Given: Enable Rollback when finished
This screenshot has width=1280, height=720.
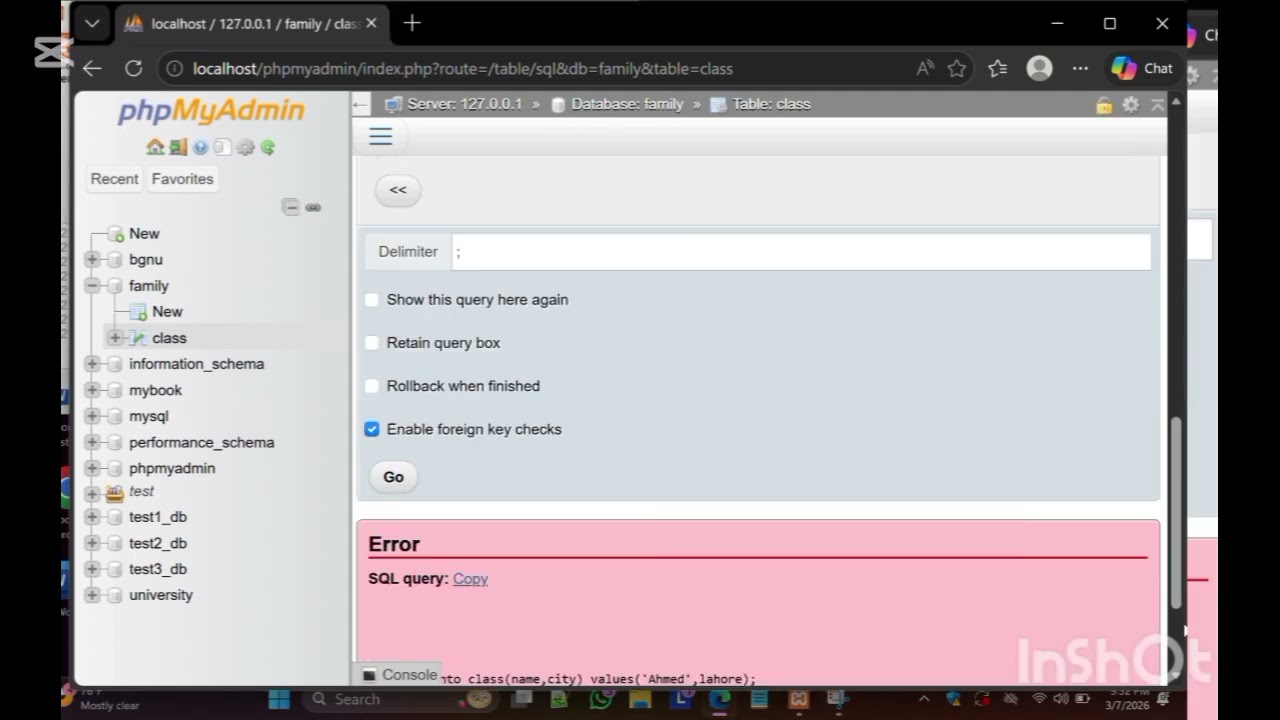Looking at the screenshot, I should pyautogui.click(x=372, y=386).
